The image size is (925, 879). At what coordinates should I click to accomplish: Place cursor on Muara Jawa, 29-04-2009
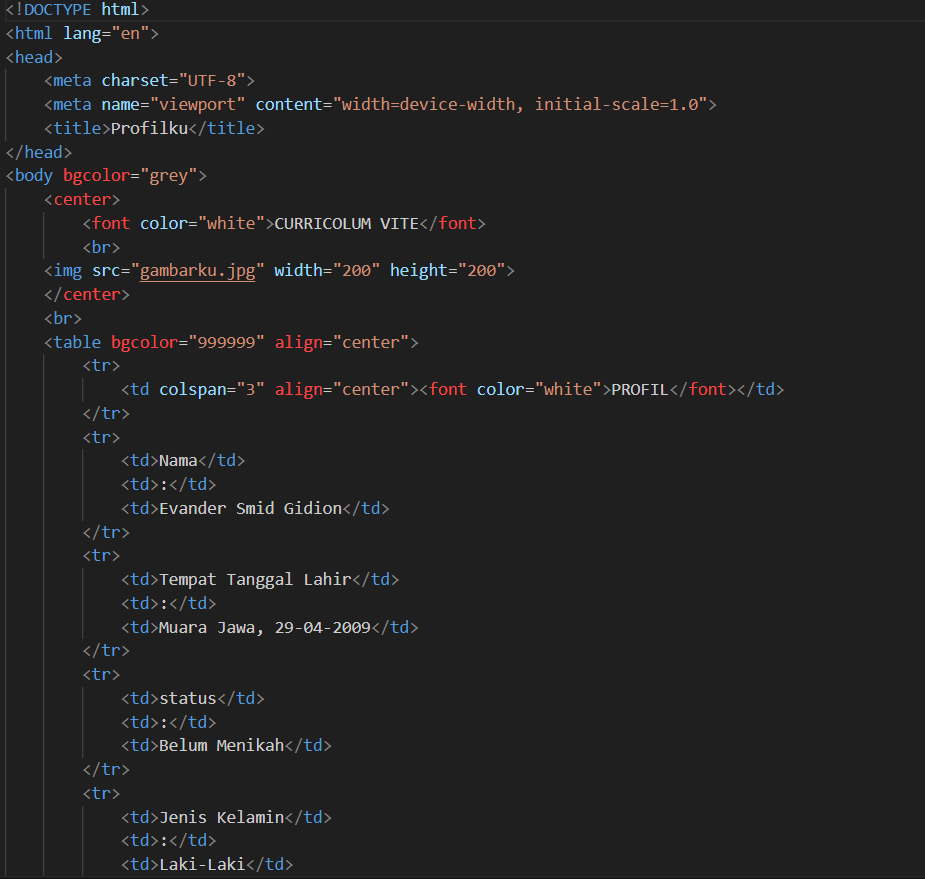click(265, 628)
